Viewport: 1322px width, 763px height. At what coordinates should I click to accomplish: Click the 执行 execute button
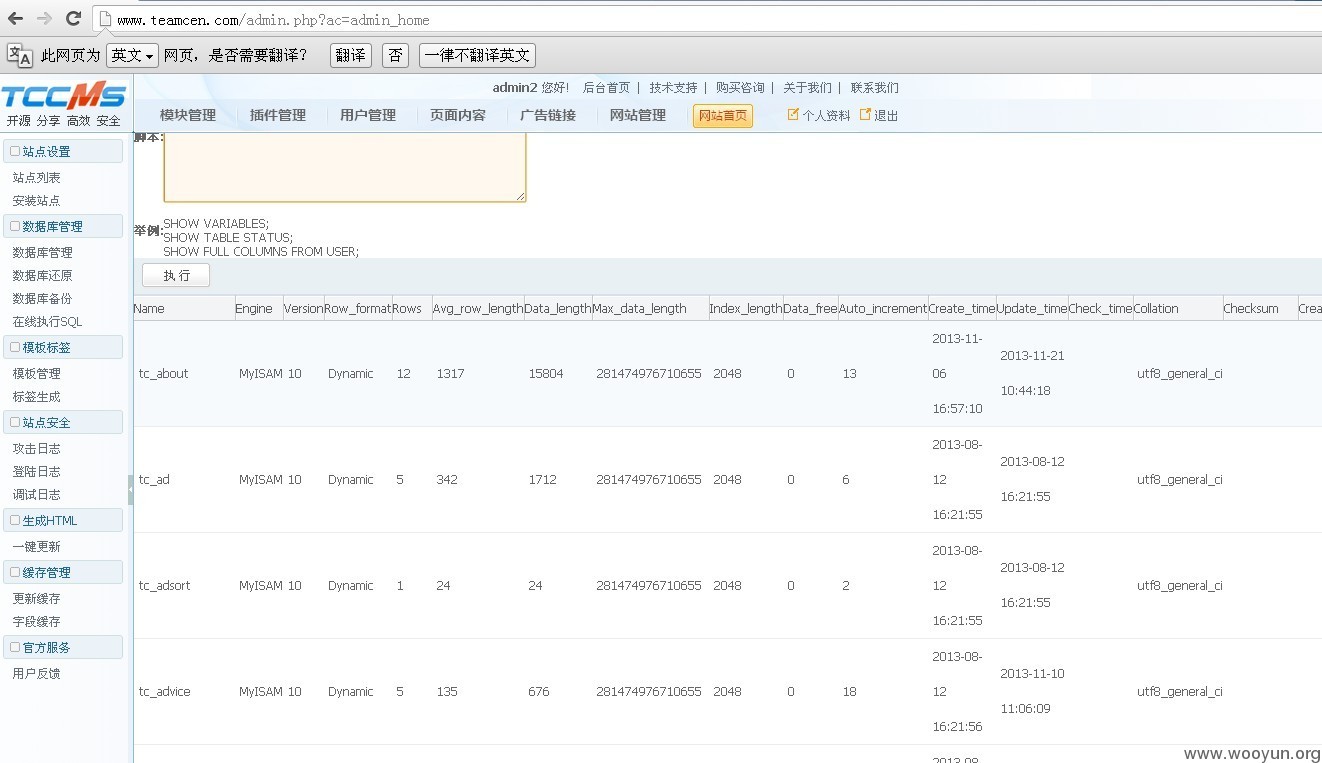[176, 275]
